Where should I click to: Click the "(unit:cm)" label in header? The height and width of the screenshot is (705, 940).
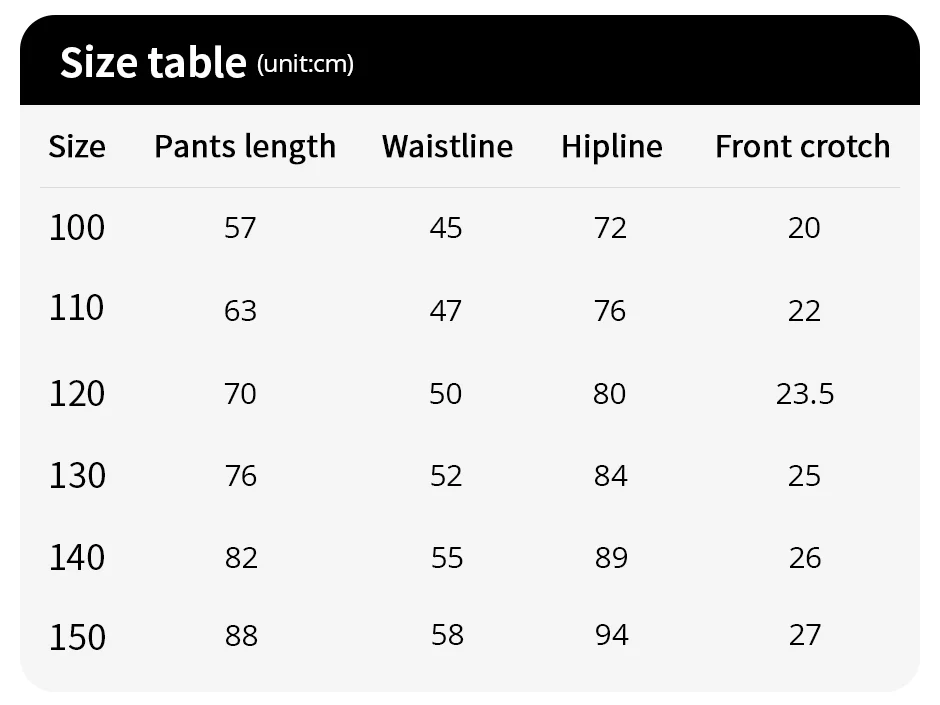(305, 65)
